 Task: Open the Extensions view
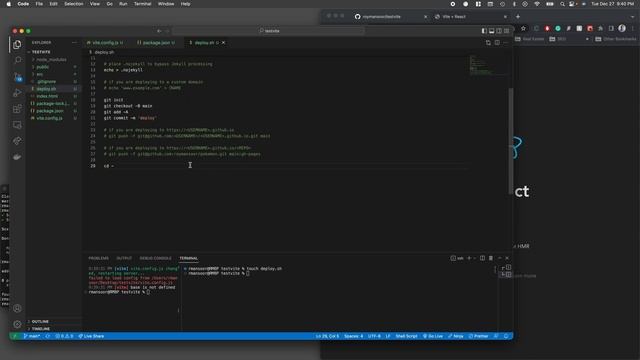click(x=17, y=109)
